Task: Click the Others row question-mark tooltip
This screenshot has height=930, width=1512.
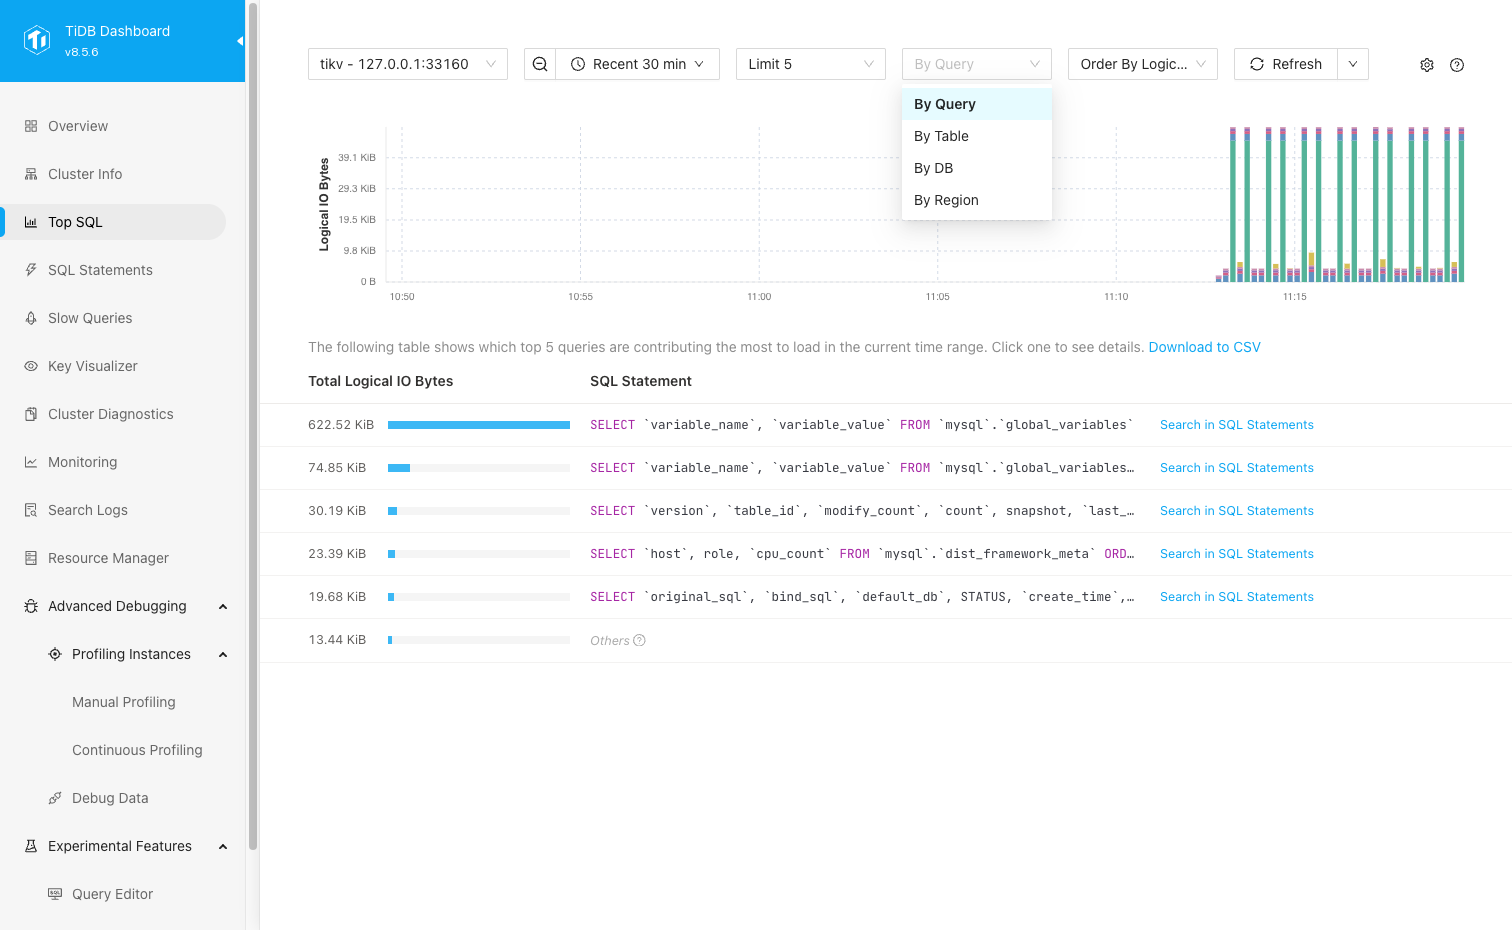Action: [639, 640]
